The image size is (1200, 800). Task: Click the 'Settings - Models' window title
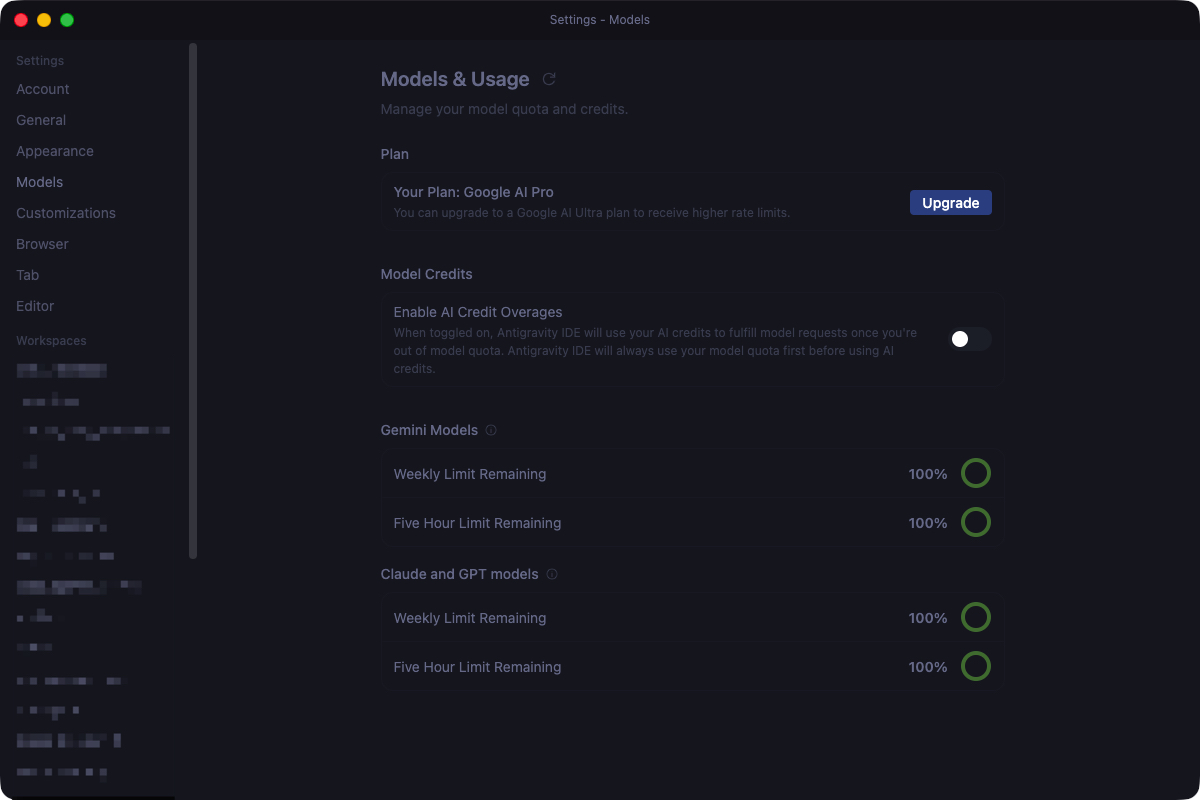click(600, 20)
